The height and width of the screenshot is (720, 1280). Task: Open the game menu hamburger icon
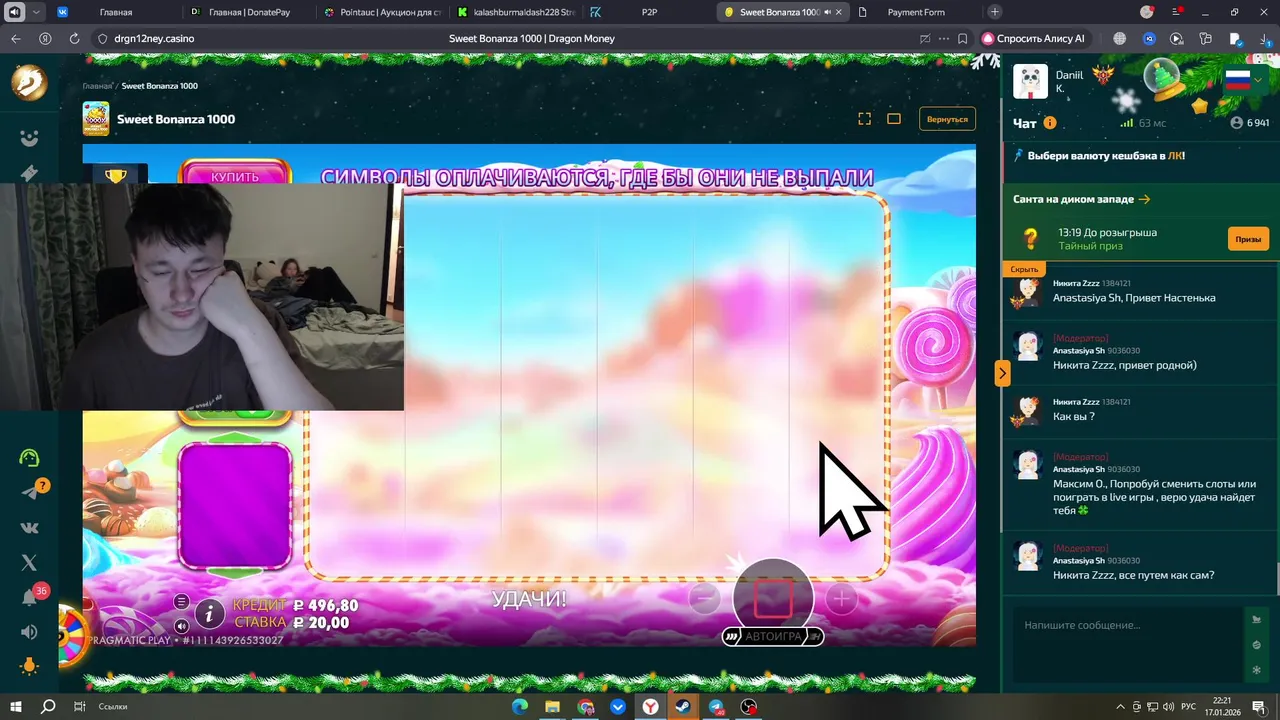(181, 601)
